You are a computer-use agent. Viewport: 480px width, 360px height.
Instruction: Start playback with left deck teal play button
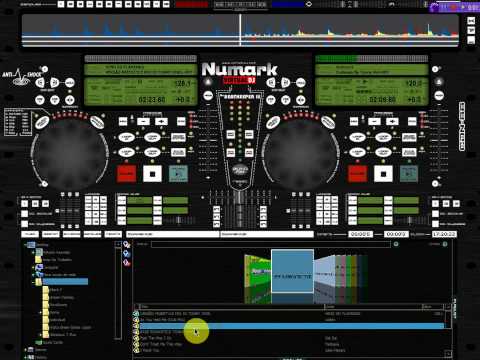tap(178, 174)
